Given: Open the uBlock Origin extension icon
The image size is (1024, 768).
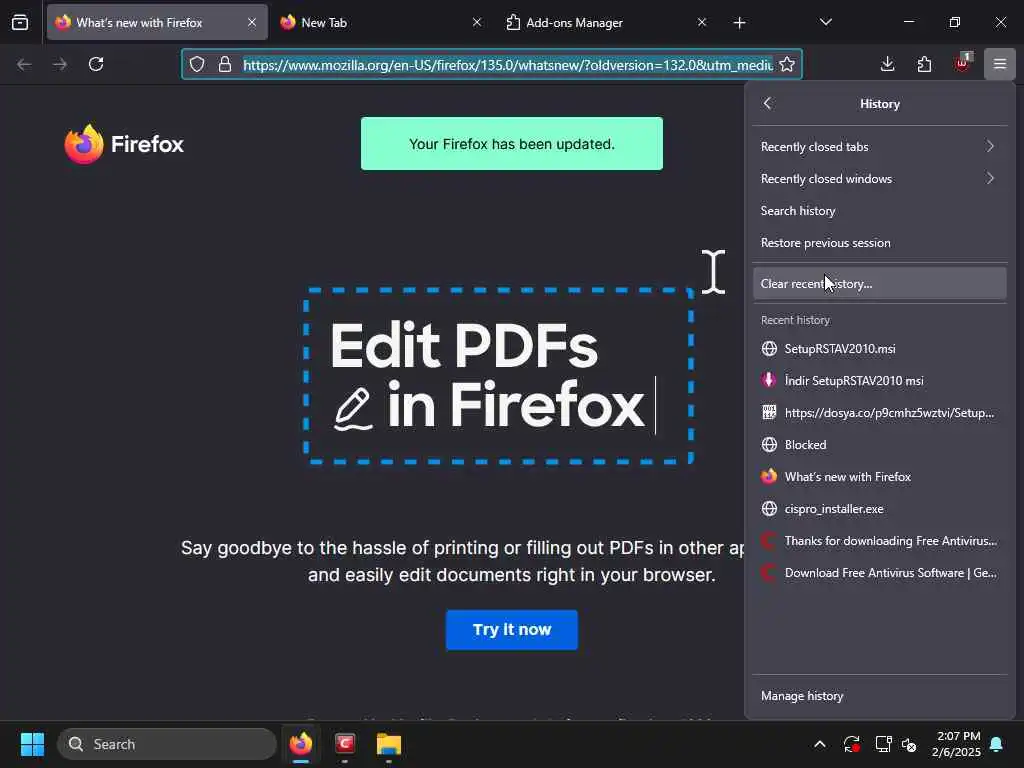Looking at the screenshot, I should click(x=962, y=63).
